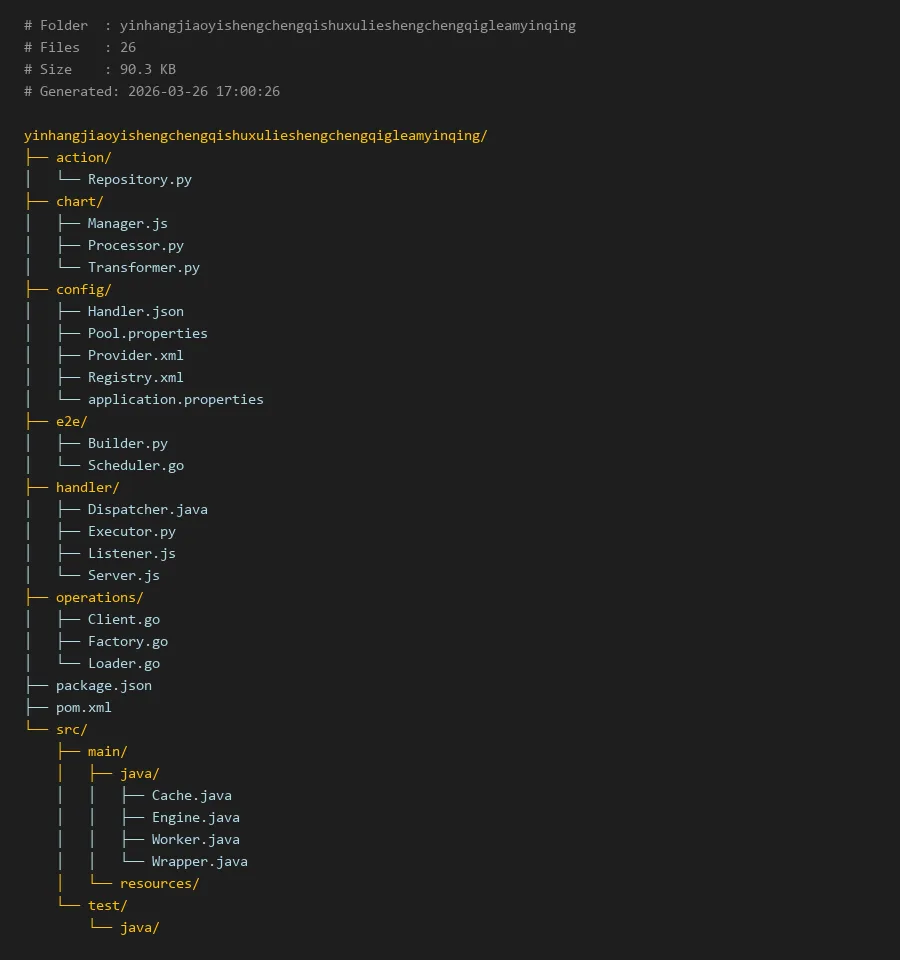Open Factory.go file

[x=127, y=641]
